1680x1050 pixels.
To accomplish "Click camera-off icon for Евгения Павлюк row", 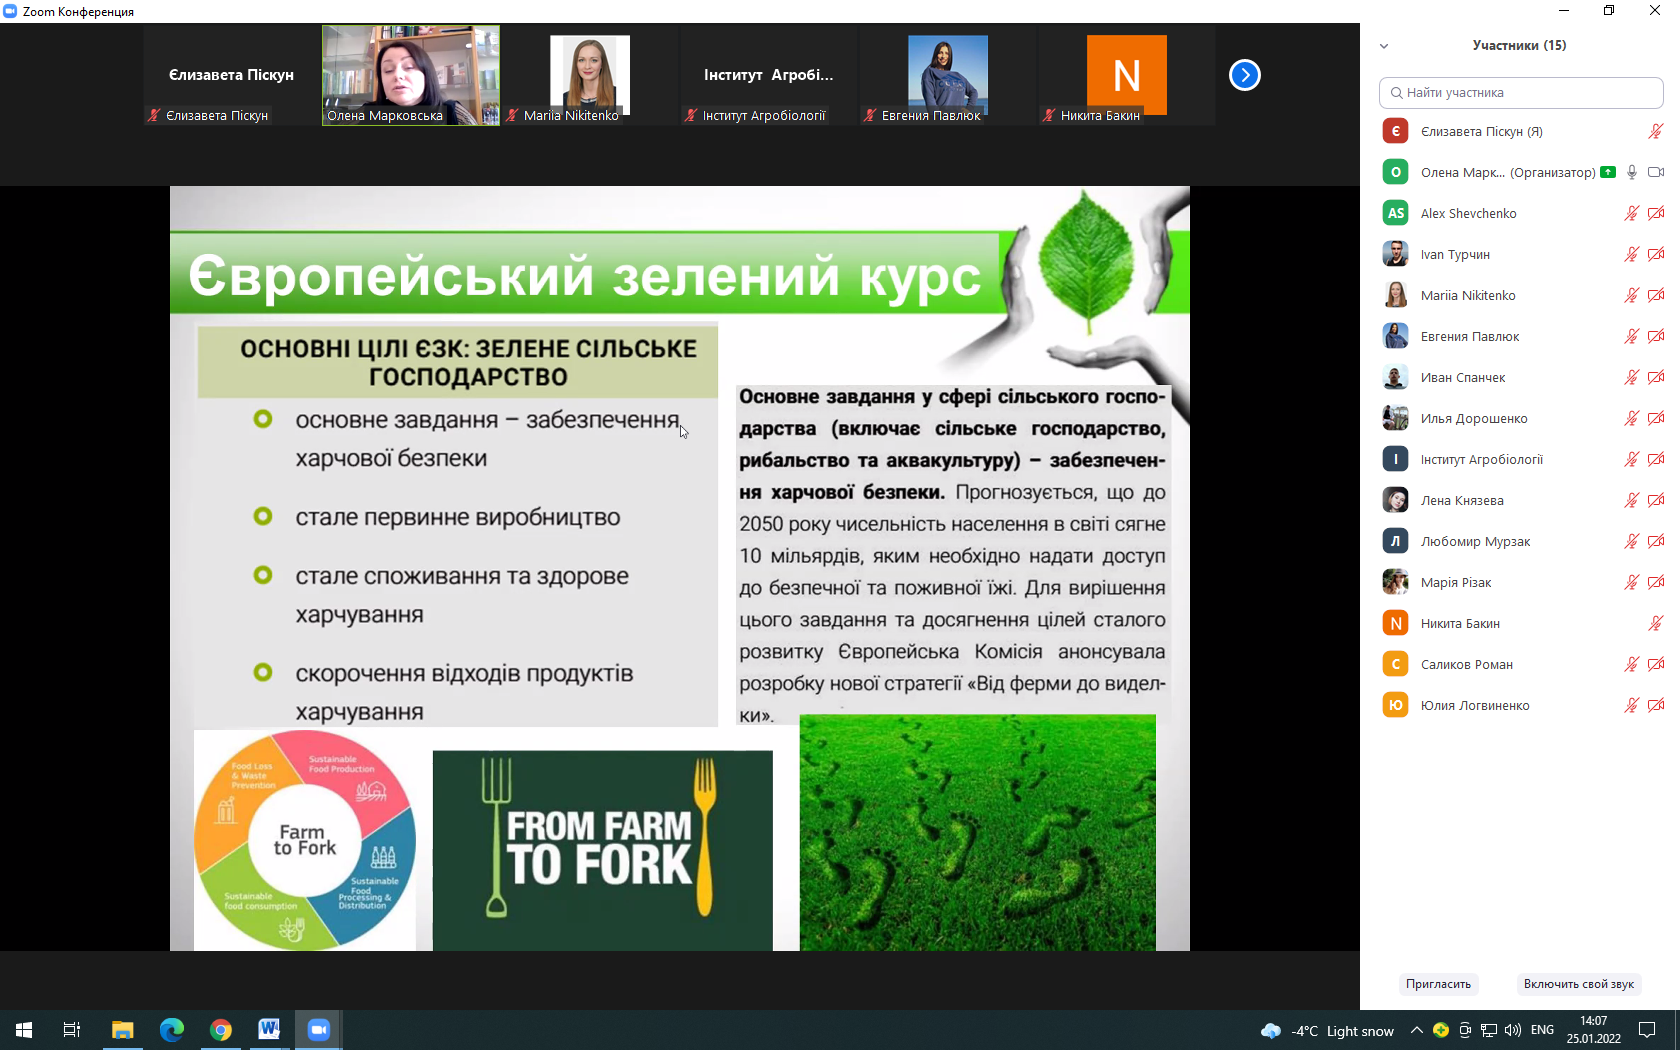I will pyautogui.click(x=1656, y=336).
